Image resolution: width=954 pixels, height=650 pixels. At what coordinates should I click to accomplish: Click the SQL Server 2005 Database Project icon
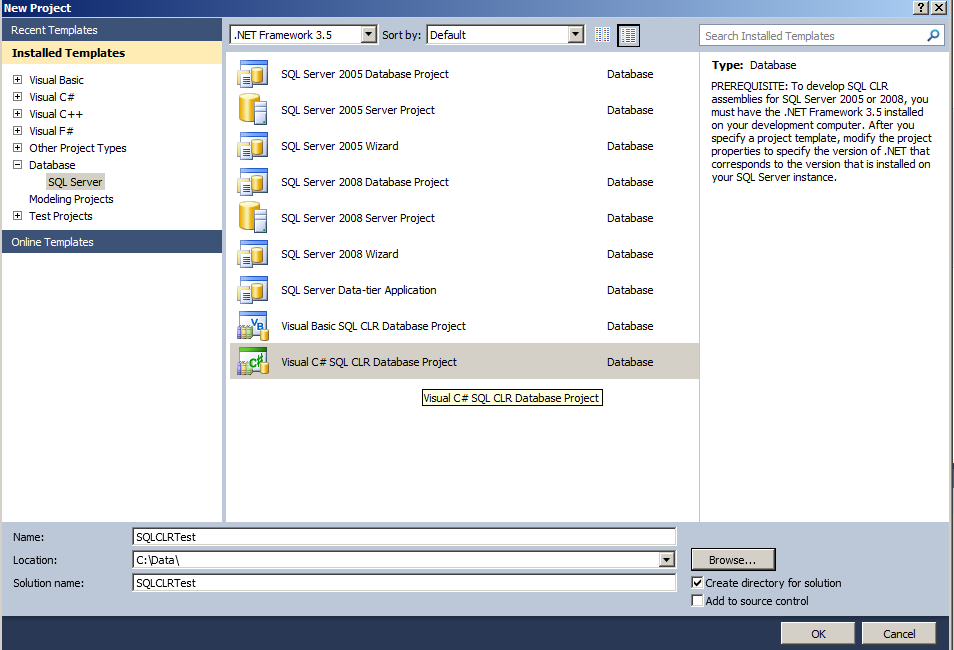pyautogui.click(x=252, y=74)
